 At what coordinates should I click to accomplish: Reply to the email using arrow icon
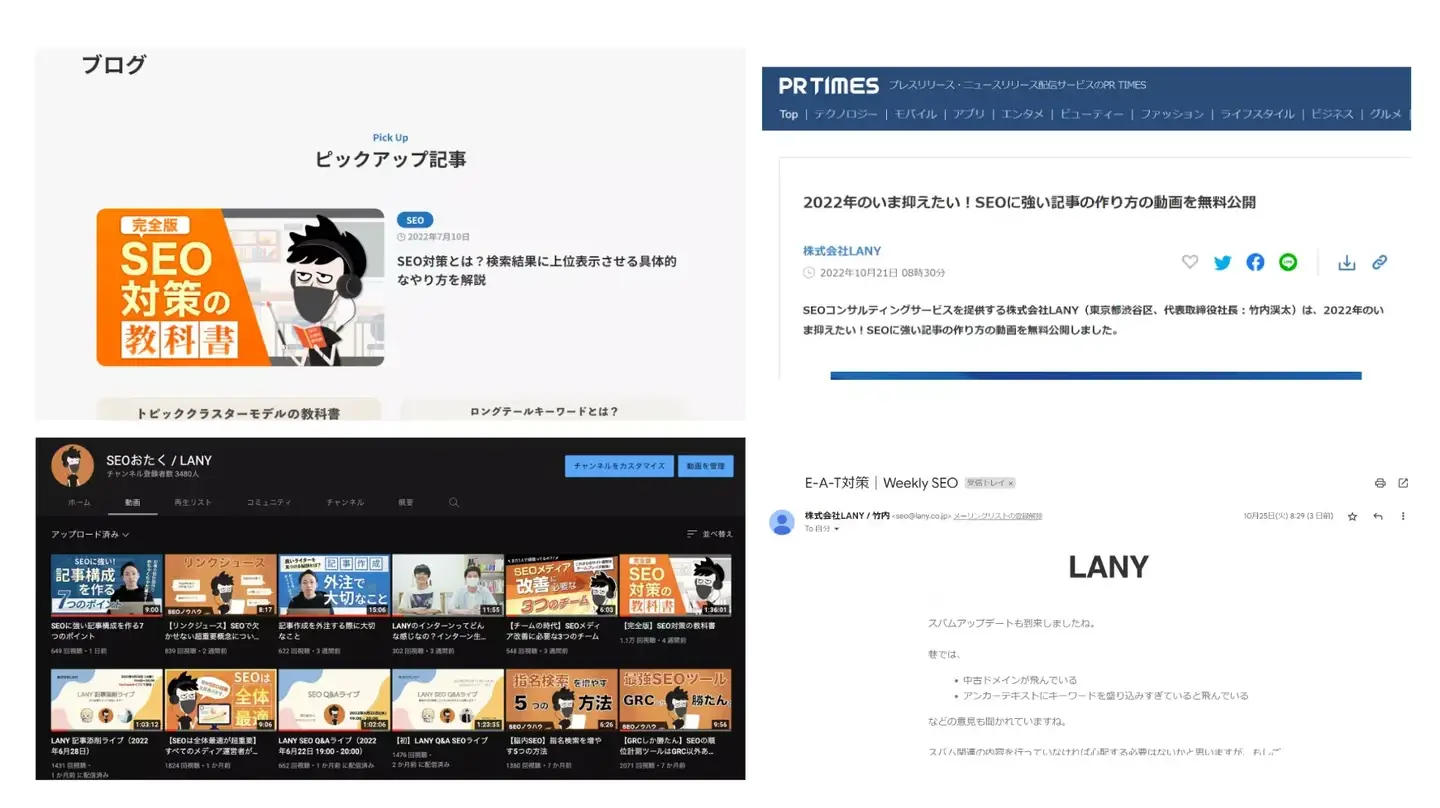1378,516
